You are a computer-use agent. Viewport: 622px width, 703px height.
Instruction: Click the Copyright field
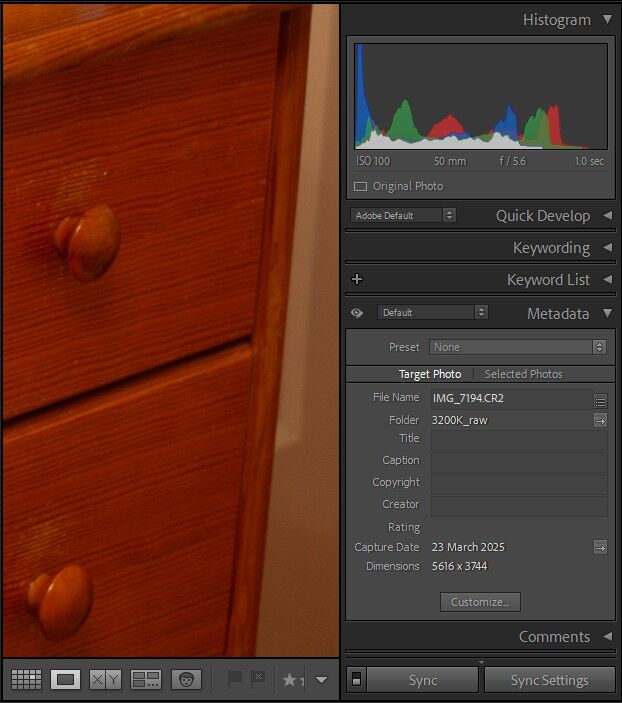point(519,483)
